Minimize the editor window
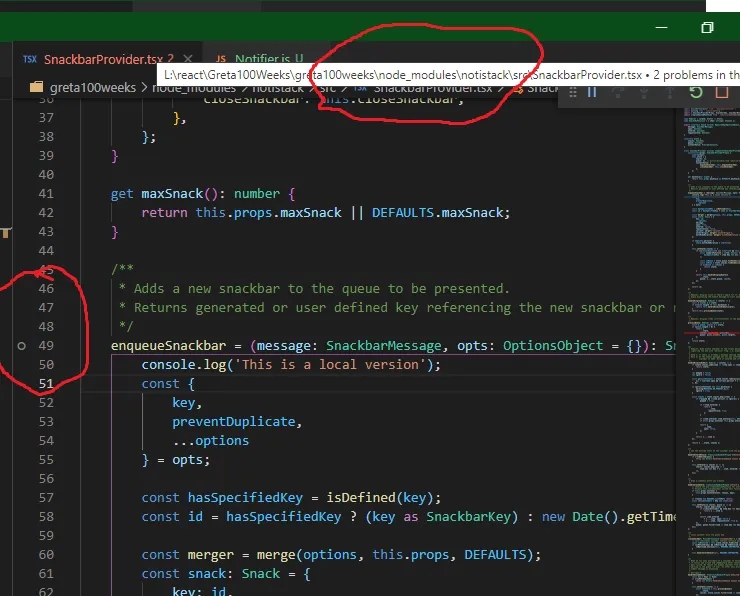740x596 pixels. [662, 27]
